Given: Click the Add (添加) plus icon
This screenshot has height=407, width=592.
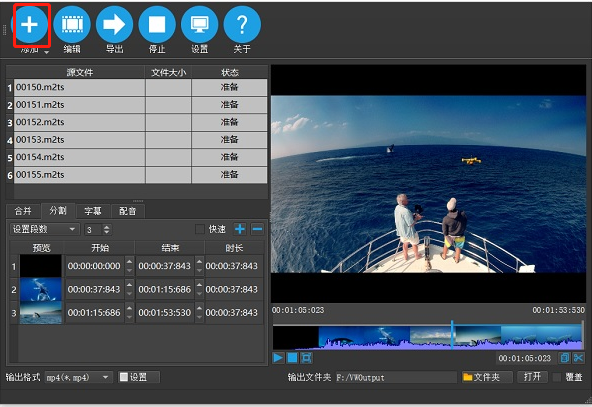Looking at the screenshot, I should (29, 25).
